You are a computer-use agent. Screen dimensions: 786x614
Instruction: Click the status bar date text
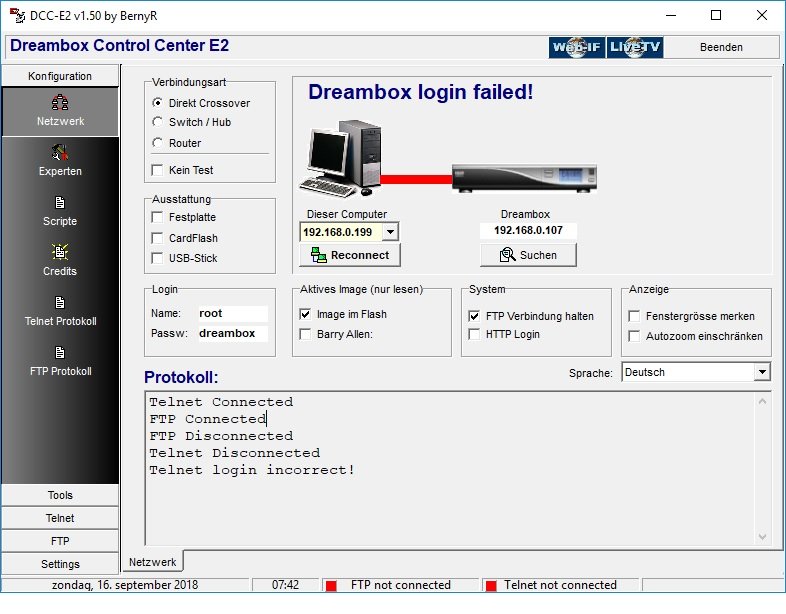(x=125, y=585)
